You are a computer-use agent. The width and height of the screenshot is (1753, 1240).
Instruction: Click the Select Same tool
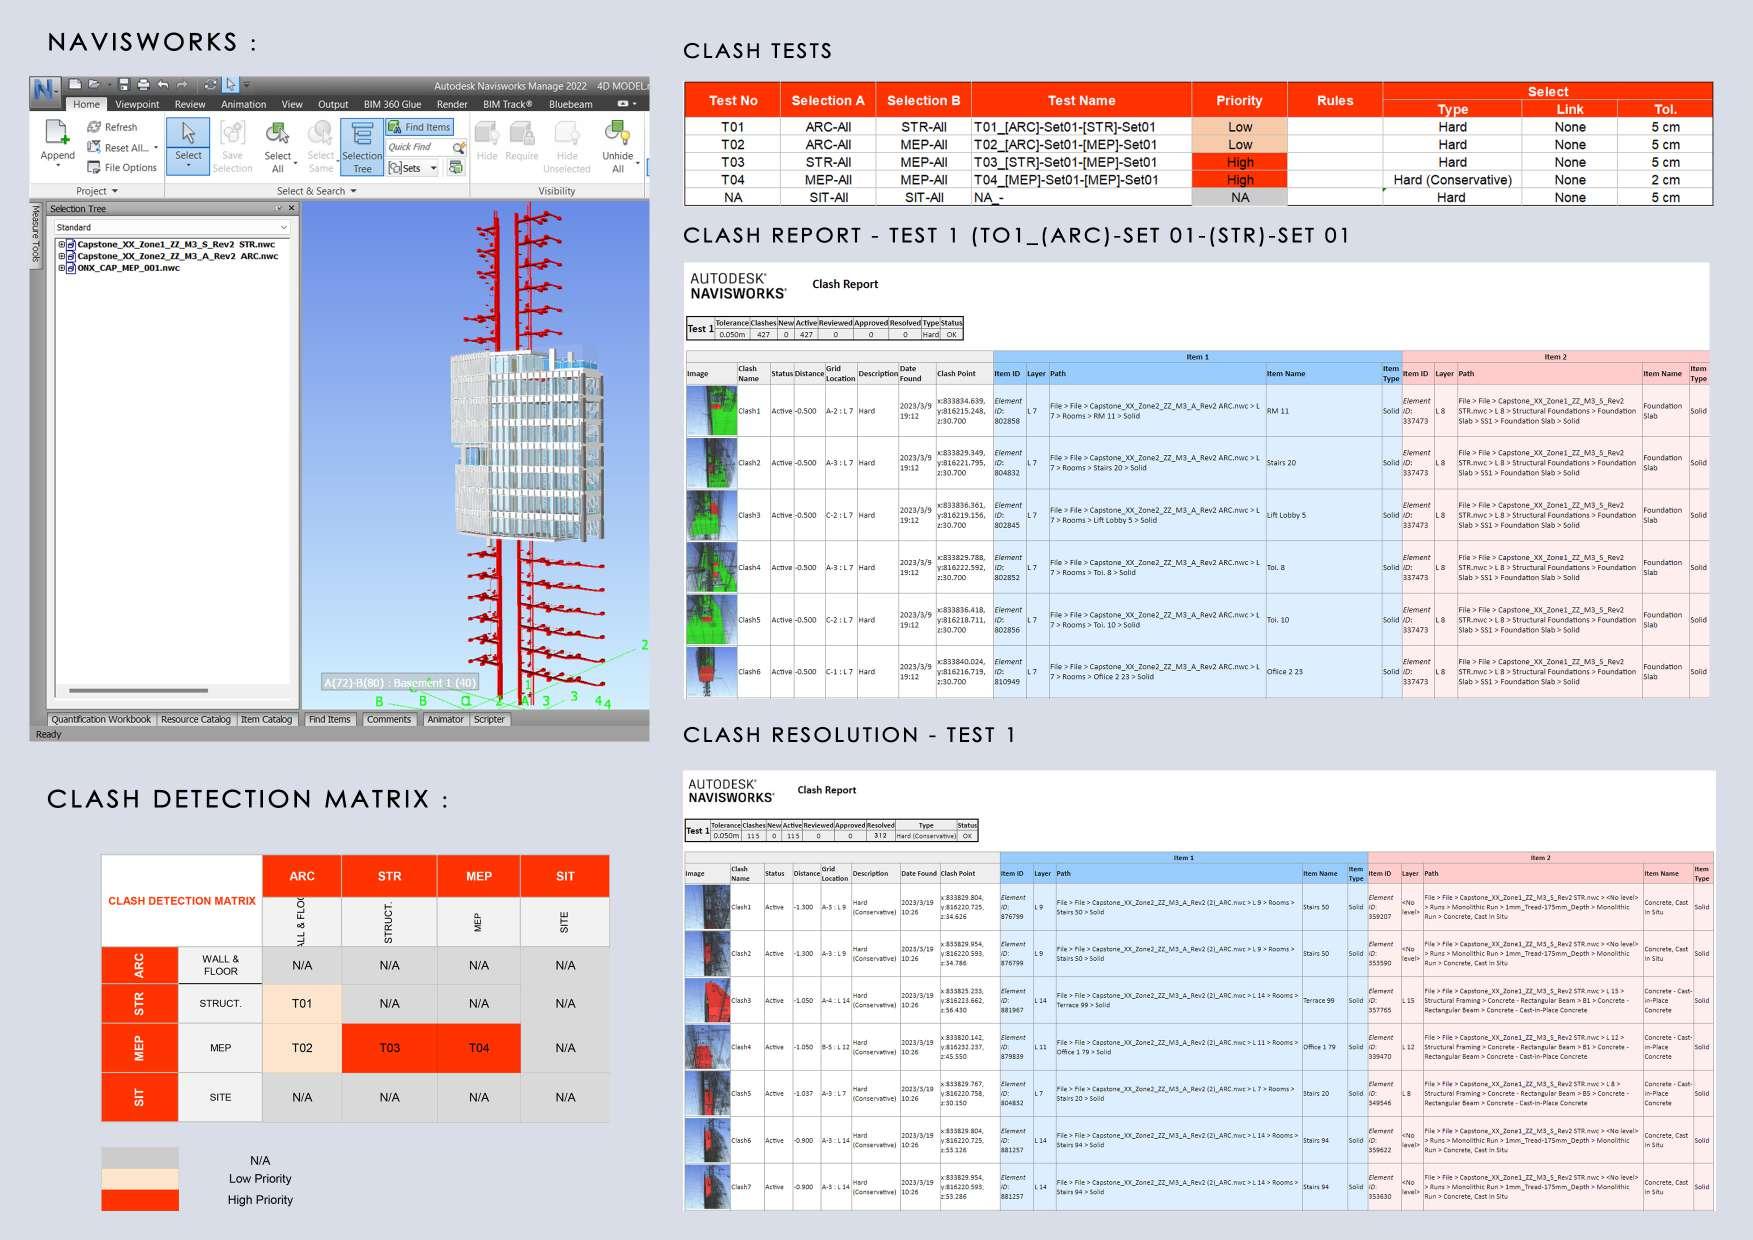pos(321,146)
